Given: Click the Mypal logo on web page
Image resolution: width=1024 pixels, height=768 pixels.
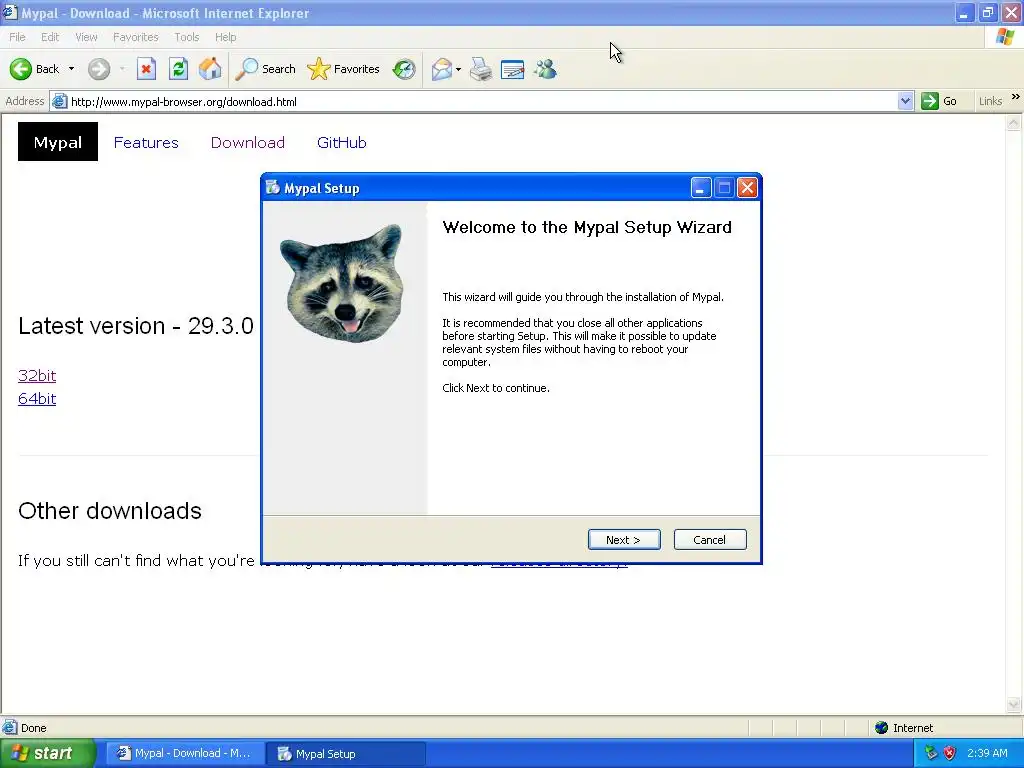Looking at the screenshot, I should coord(57,142).
